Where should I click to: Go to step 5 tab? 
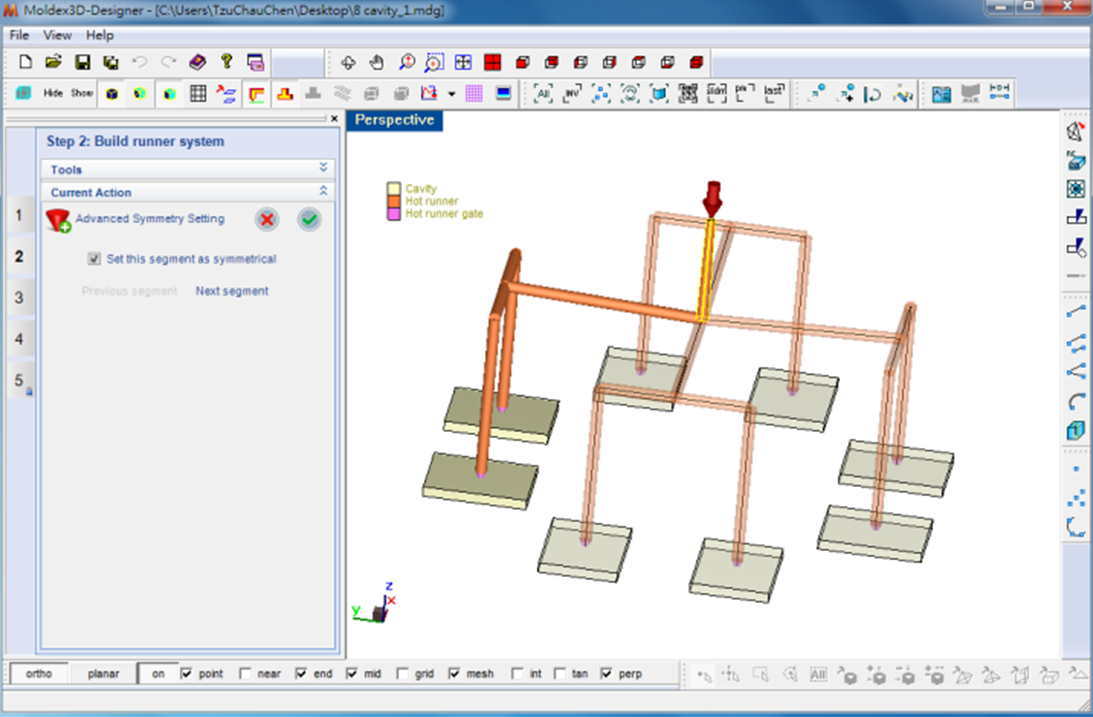tap(20, 380)
